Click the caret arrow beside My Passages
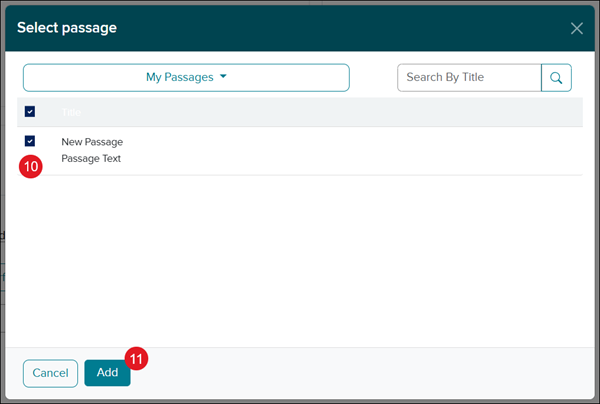The image size is (600, 404). (223, 78)
